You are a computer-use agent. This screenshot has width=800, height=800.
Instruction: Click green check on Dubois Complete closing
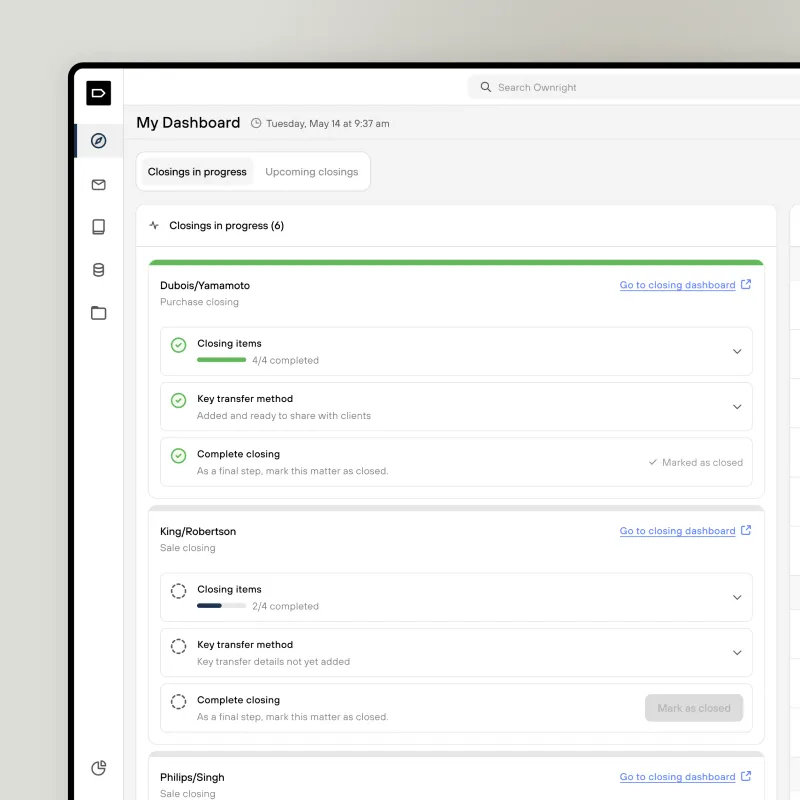179,456
